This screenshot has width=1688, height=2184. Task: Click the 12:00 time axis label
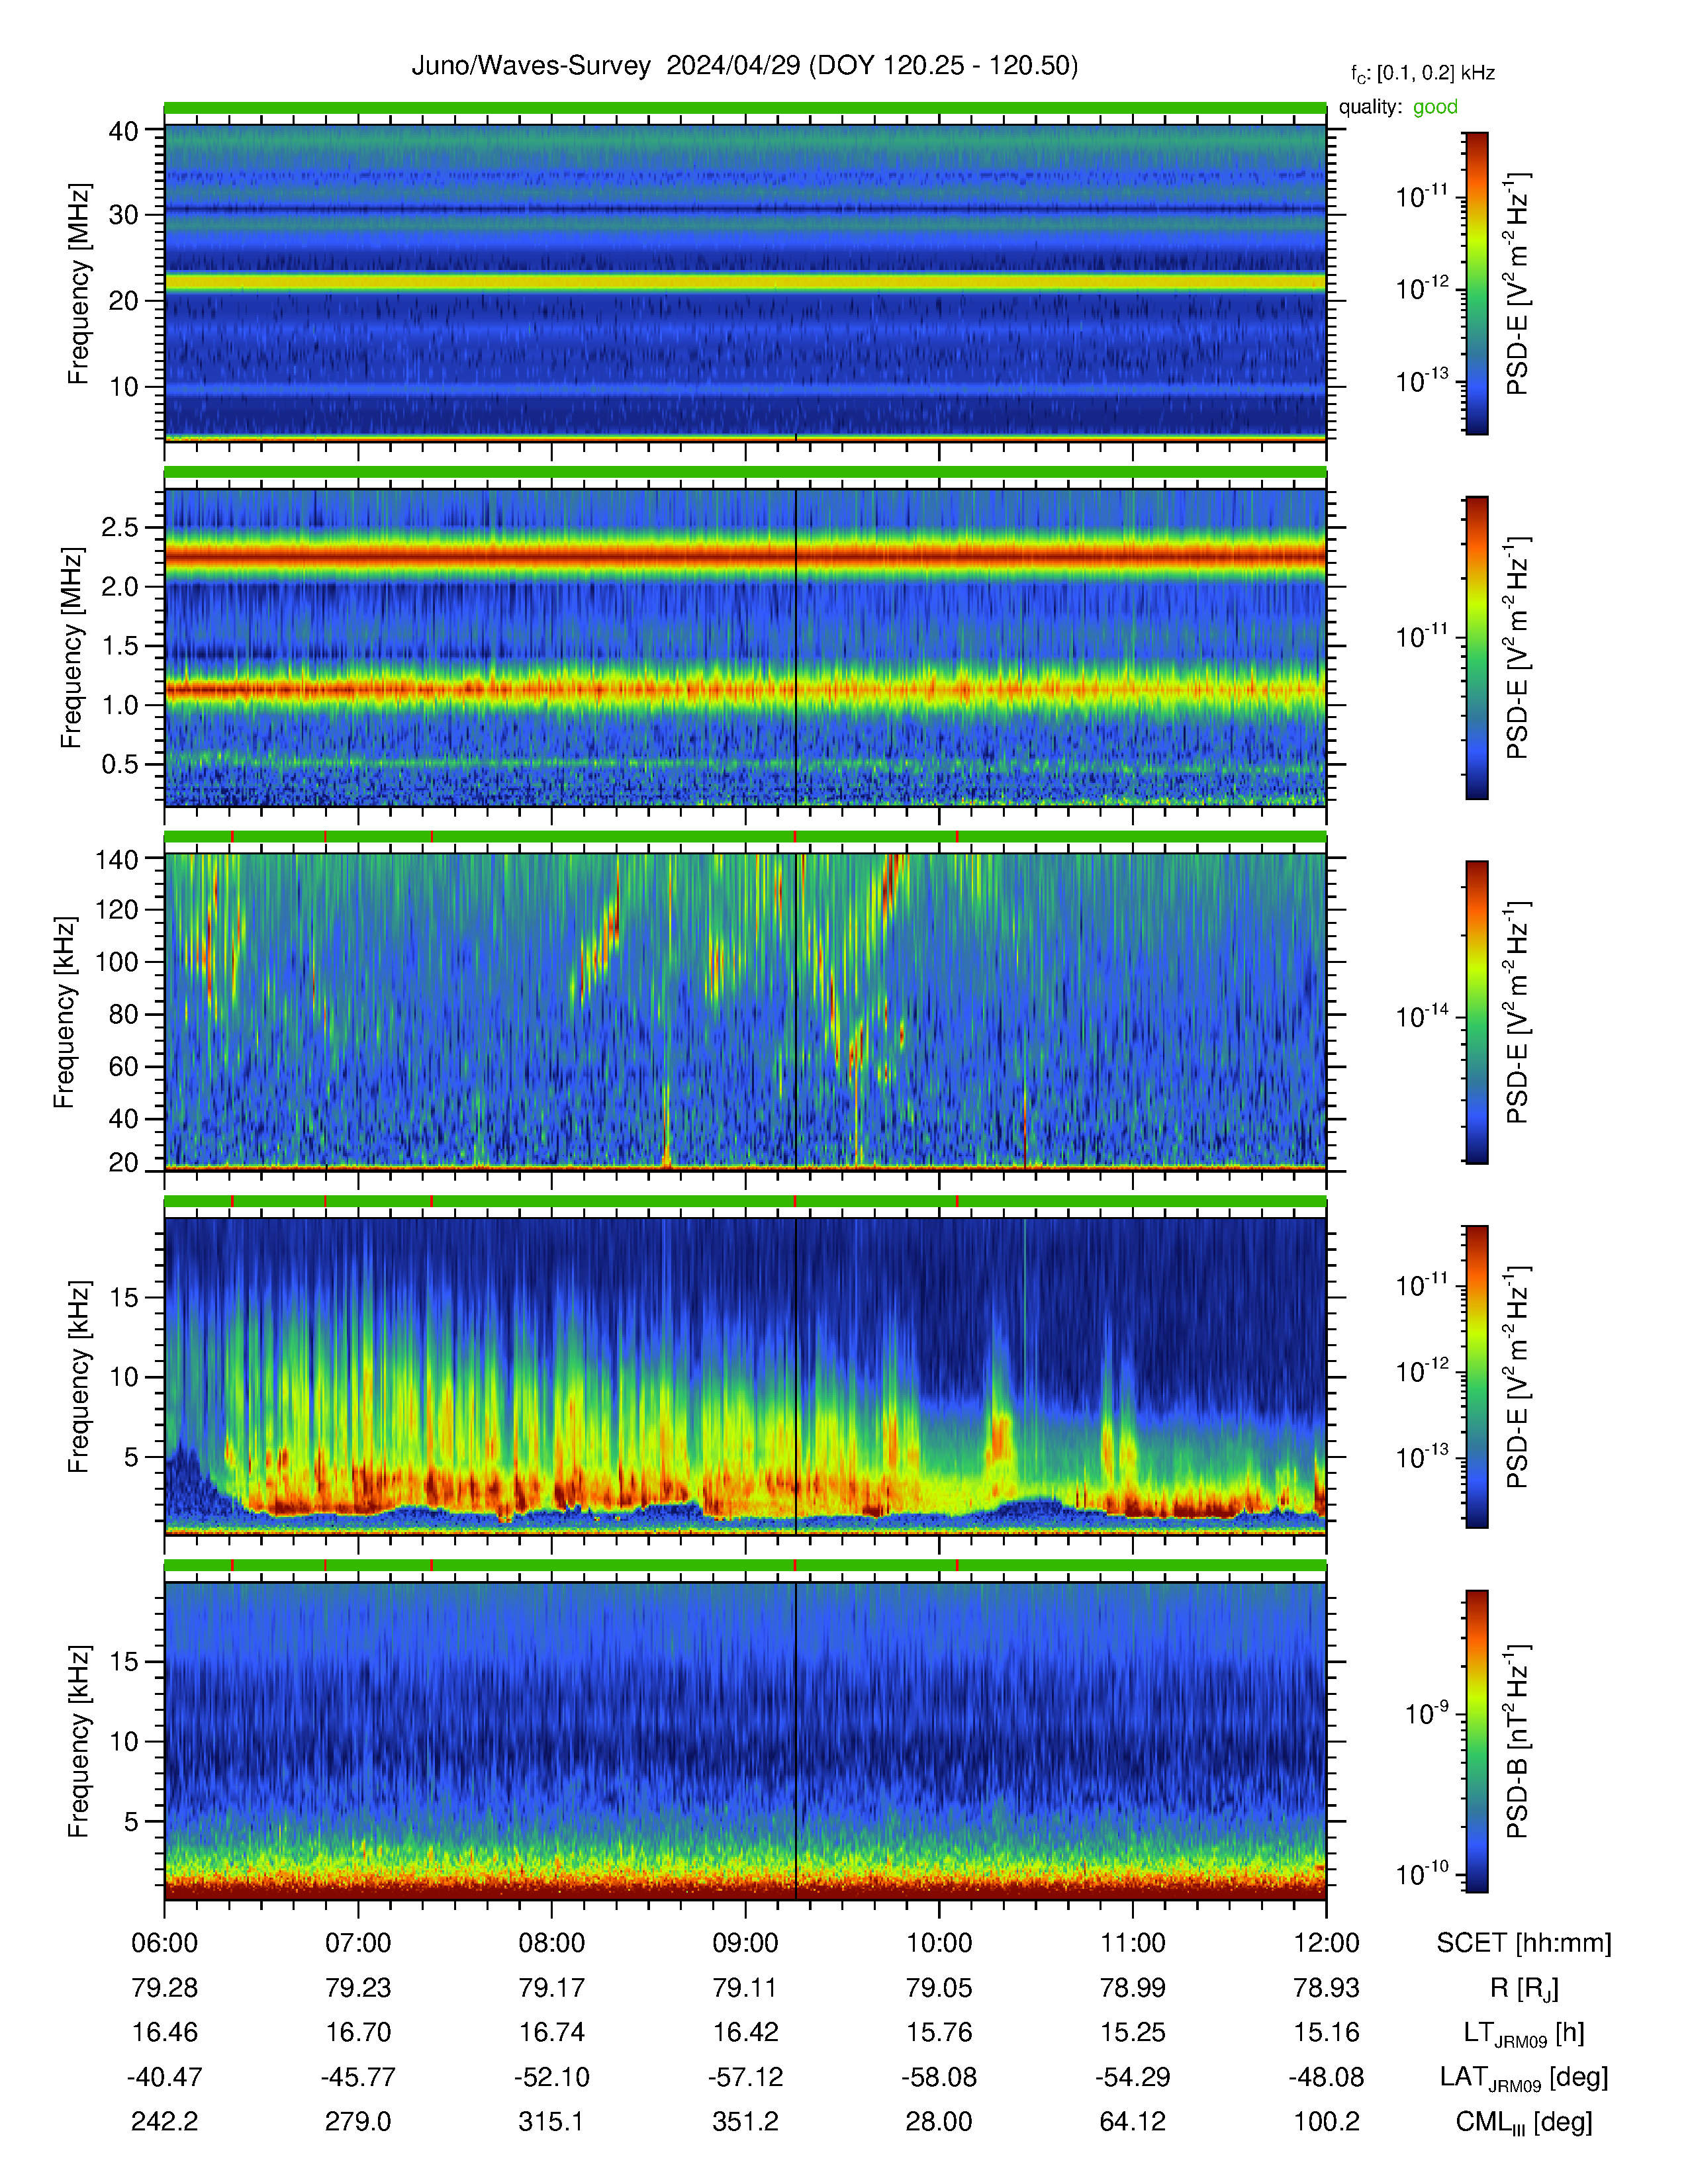[x=1326, y=1943]
